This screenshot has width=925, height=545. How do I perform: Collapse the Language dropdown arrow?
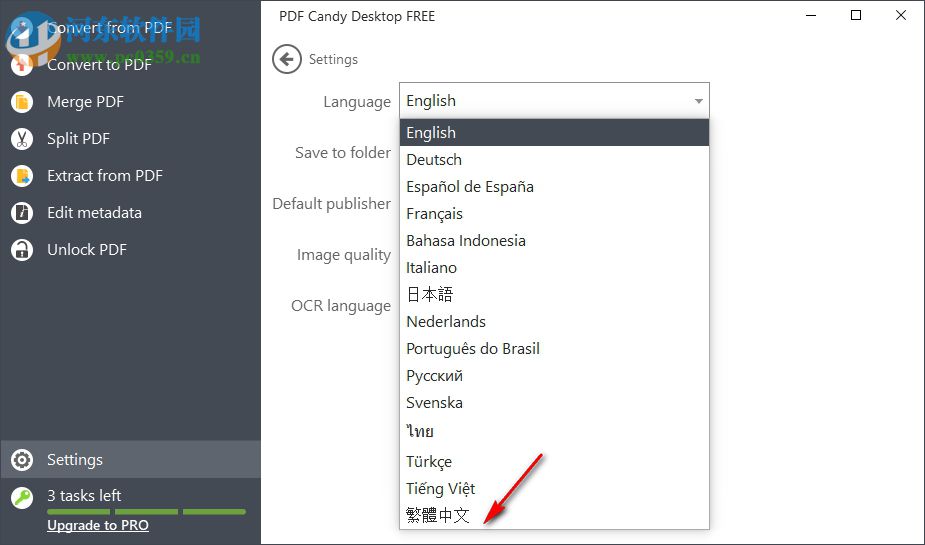[x=698, y=101]
